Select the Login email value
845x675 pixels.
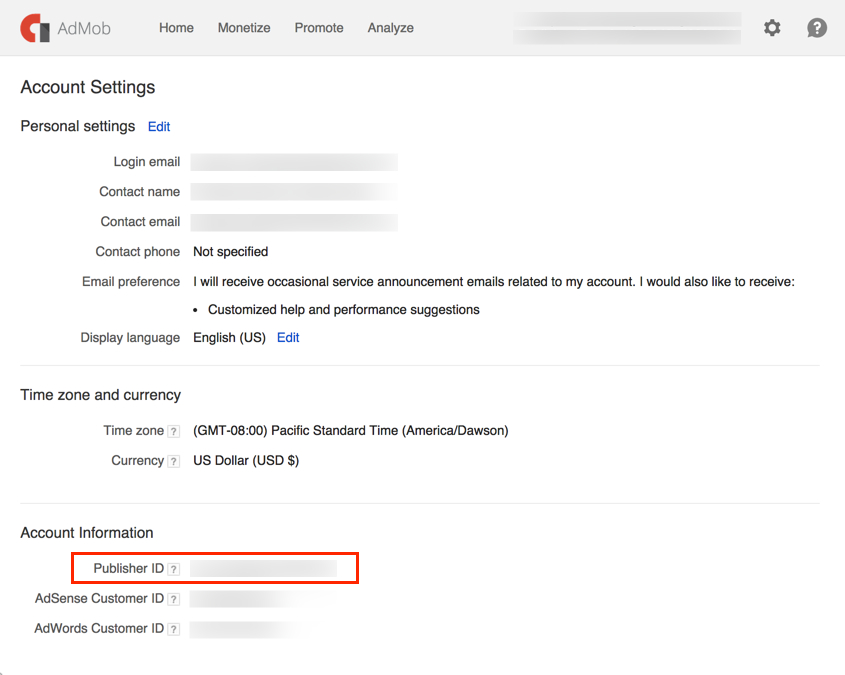(x=293, y=161)
